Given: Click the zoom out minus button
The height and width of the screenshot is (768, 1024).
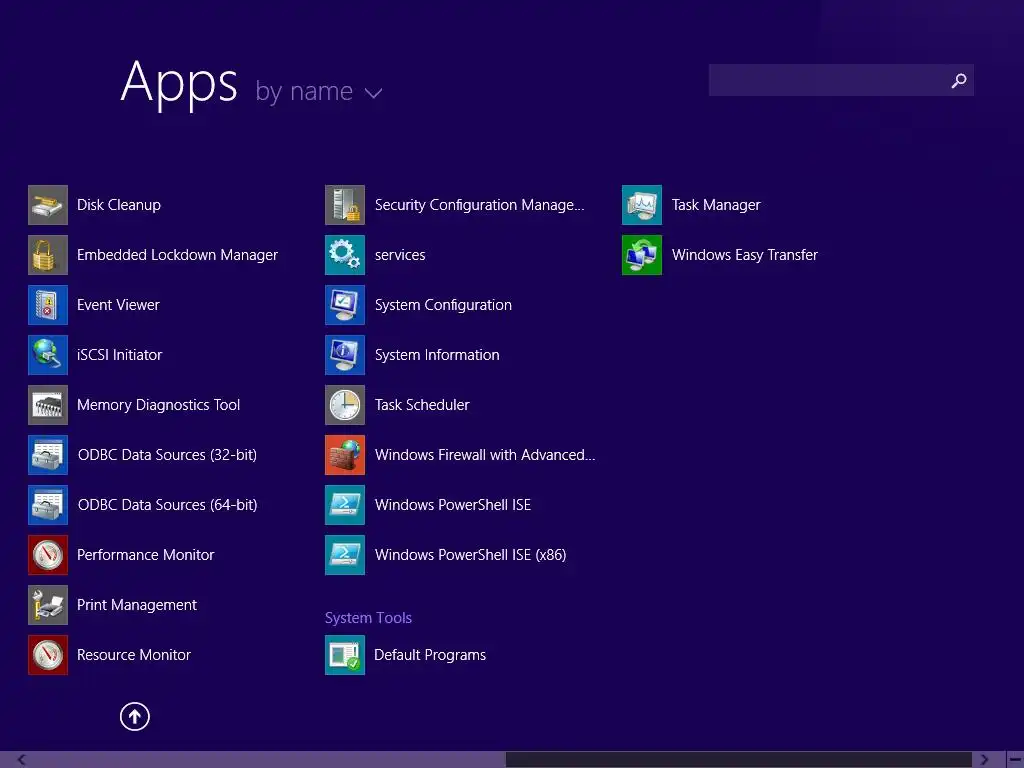Looking at the screenshot, I should click(x=1015, y=760).
